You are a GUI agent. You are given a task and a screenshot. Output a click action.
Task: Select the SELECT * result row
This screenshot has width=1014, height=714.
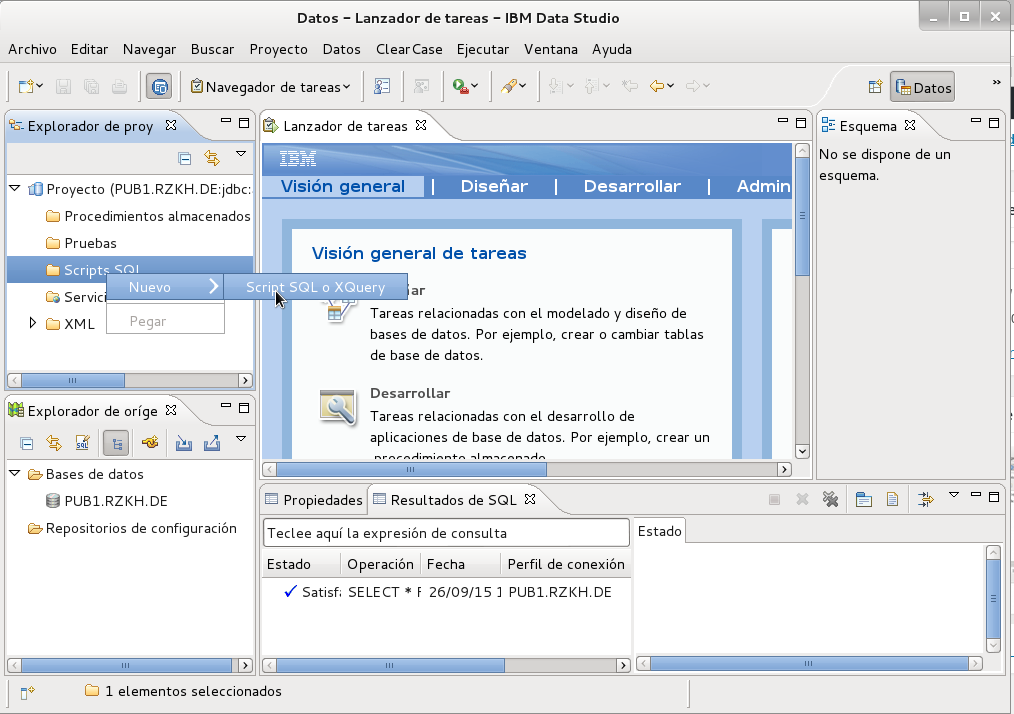[x=446, y=592]
